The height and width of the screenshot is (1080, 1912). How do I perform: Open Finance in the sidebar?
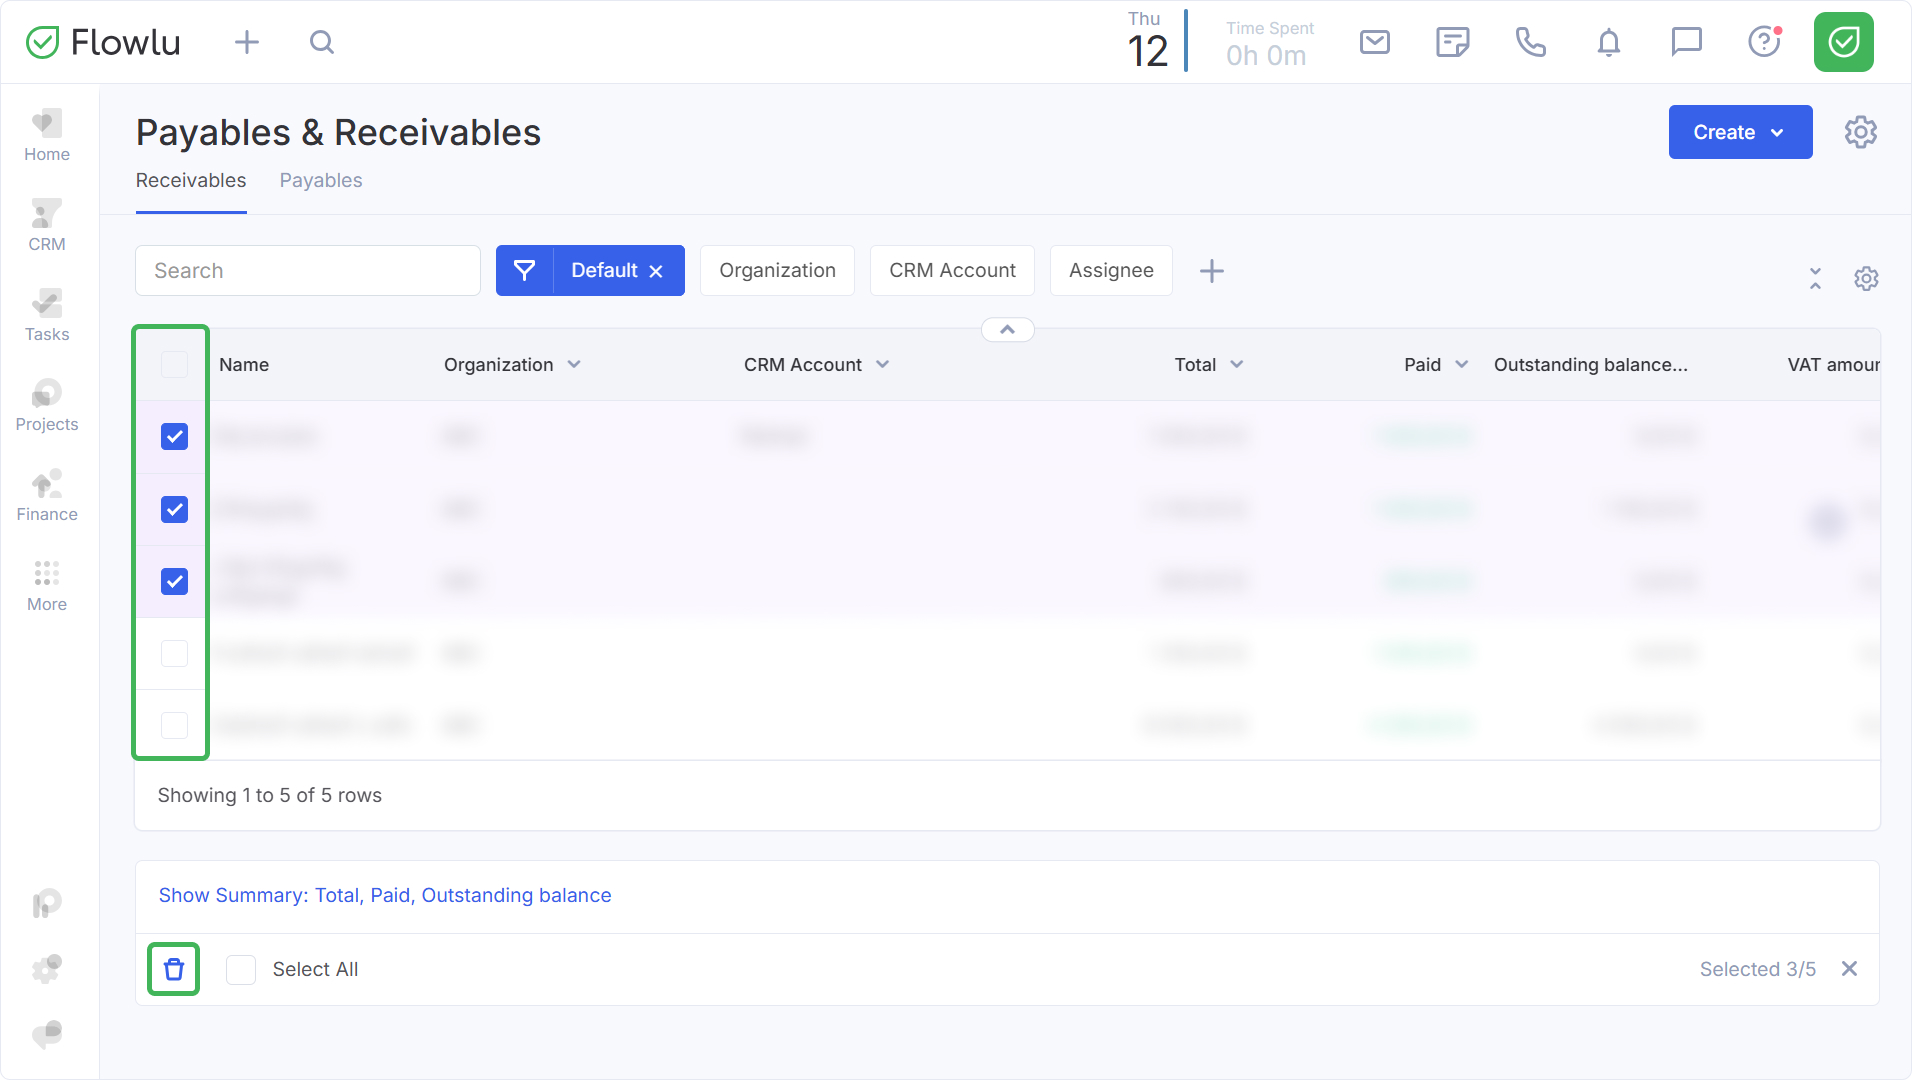47,496
